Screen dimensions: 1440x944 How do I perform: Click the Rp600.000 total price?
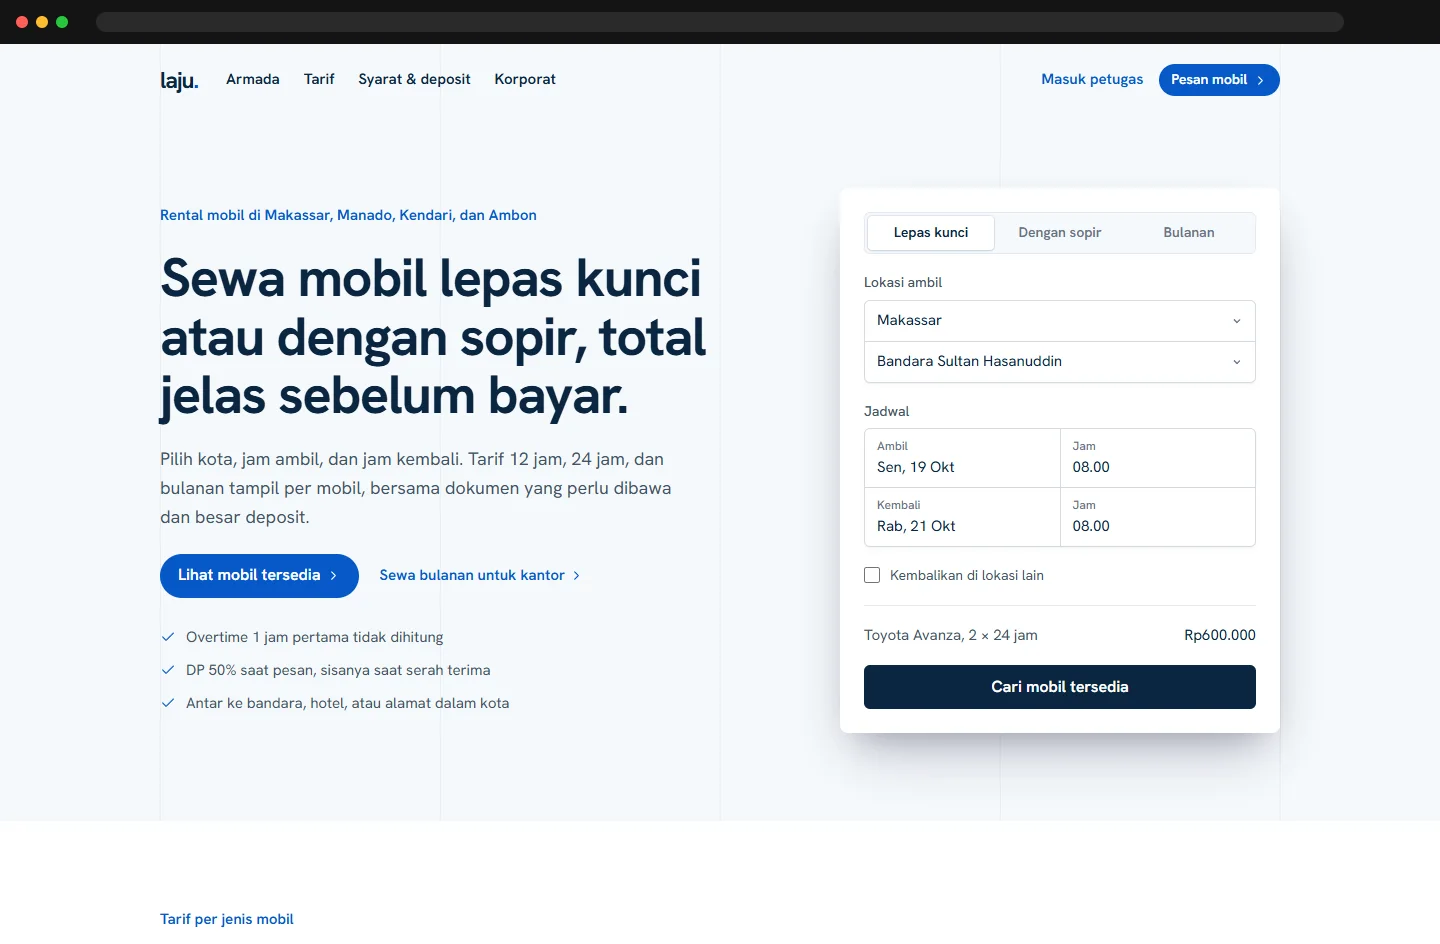(1220, 635)
